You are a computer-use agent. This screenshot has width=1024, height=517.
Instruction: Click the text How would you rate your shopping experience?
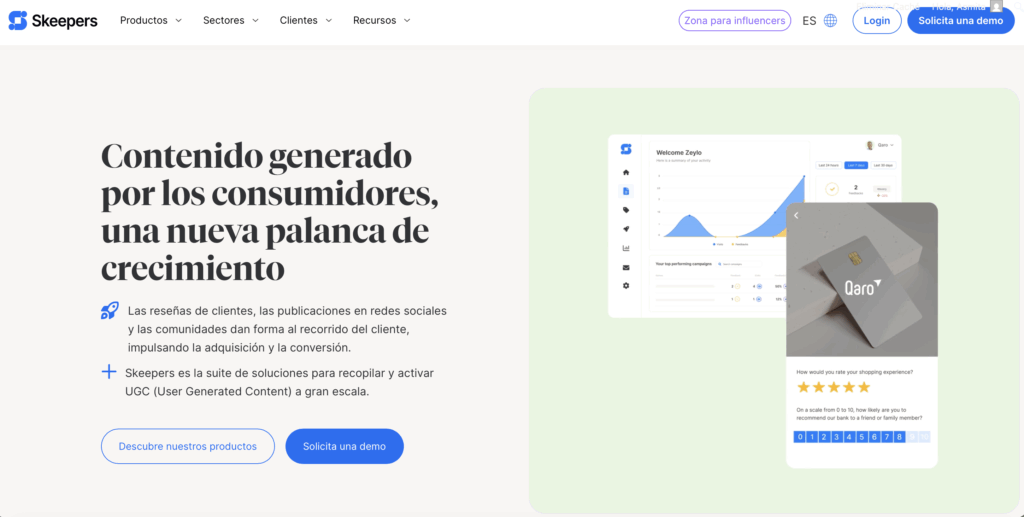(x=855, y=371)
